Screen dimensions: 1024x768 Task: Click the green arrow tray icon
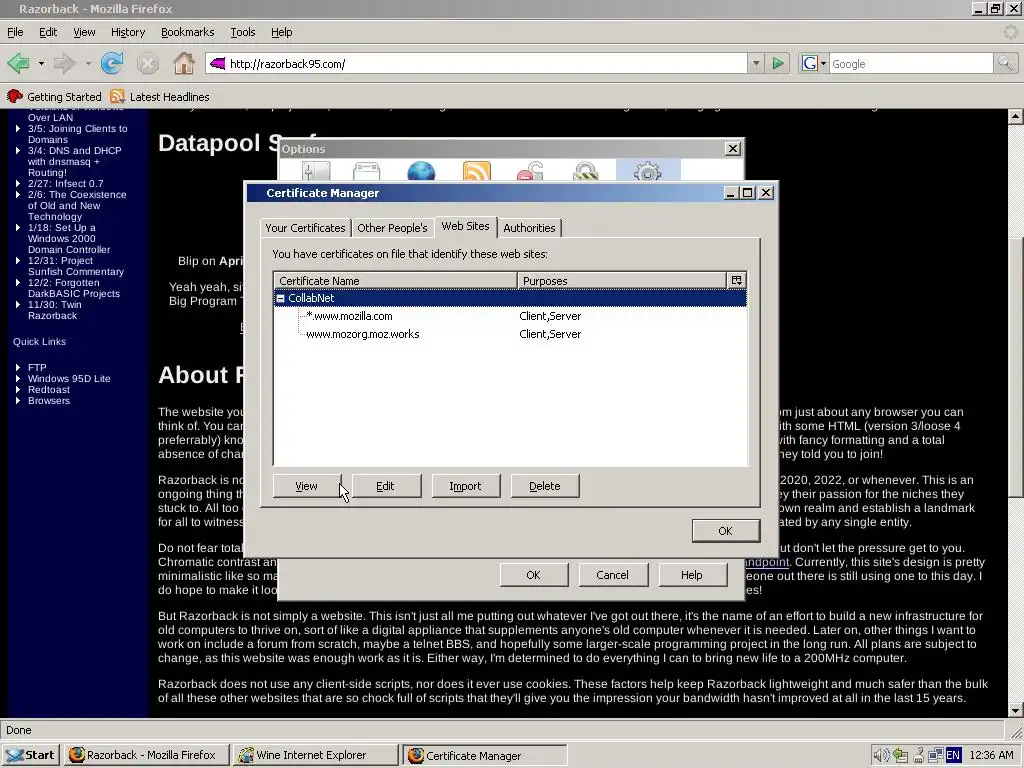[901, 755]
